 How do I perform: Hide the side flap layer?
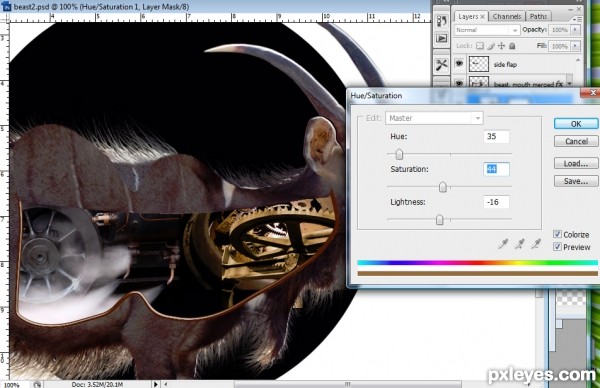(x=459, y=64)
